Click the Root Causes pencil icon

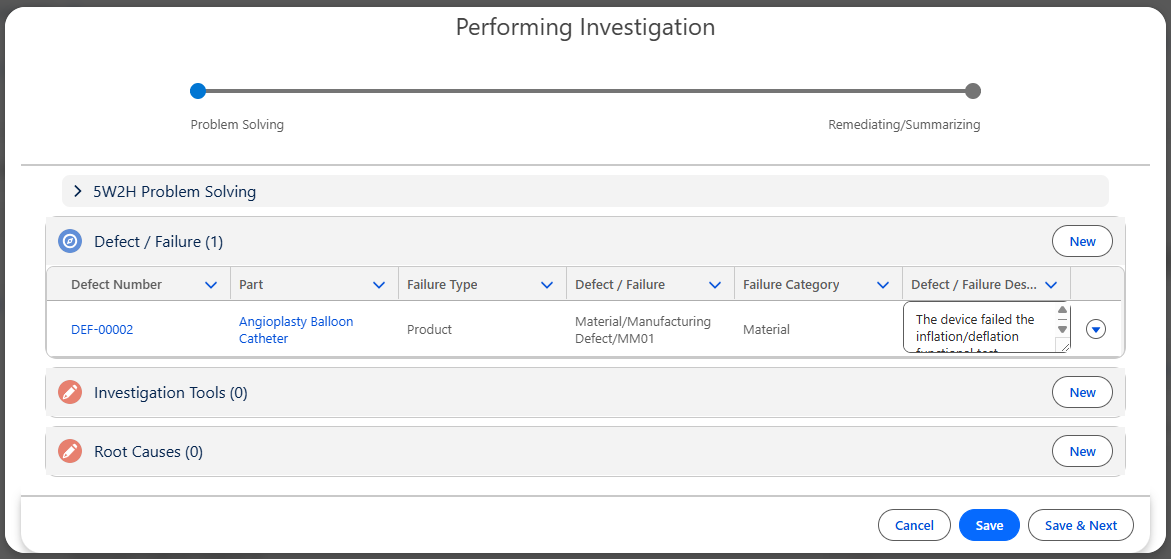point(70,452)
